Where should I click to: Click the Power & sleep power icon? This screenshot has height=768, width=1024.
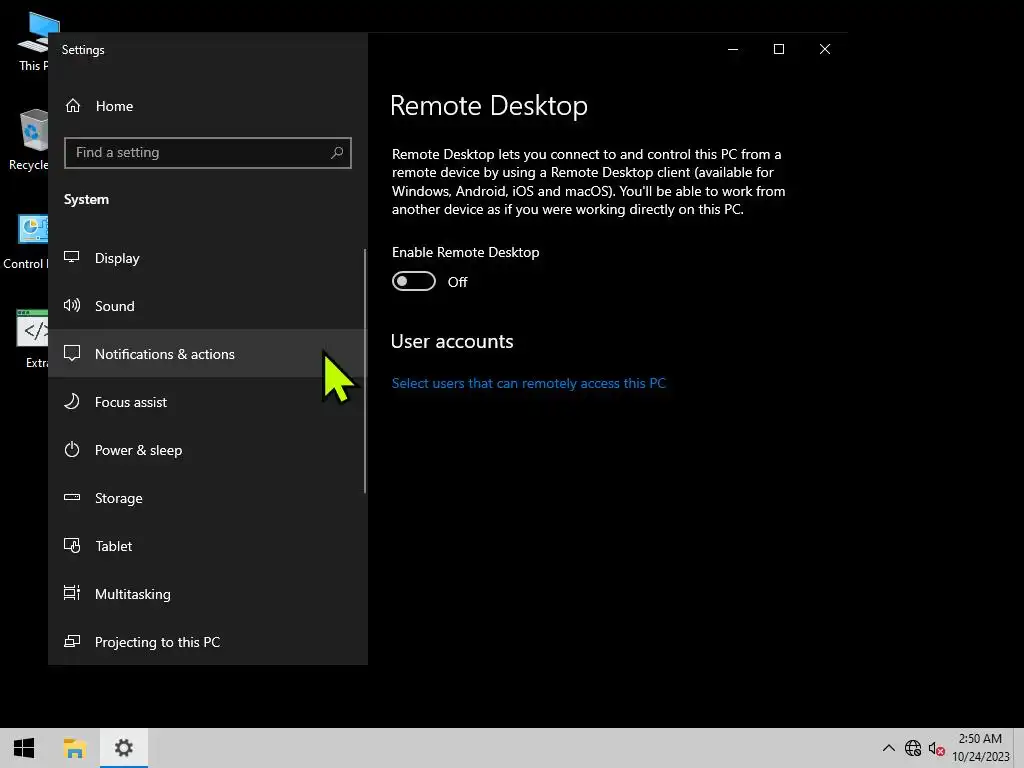[72, 449]
